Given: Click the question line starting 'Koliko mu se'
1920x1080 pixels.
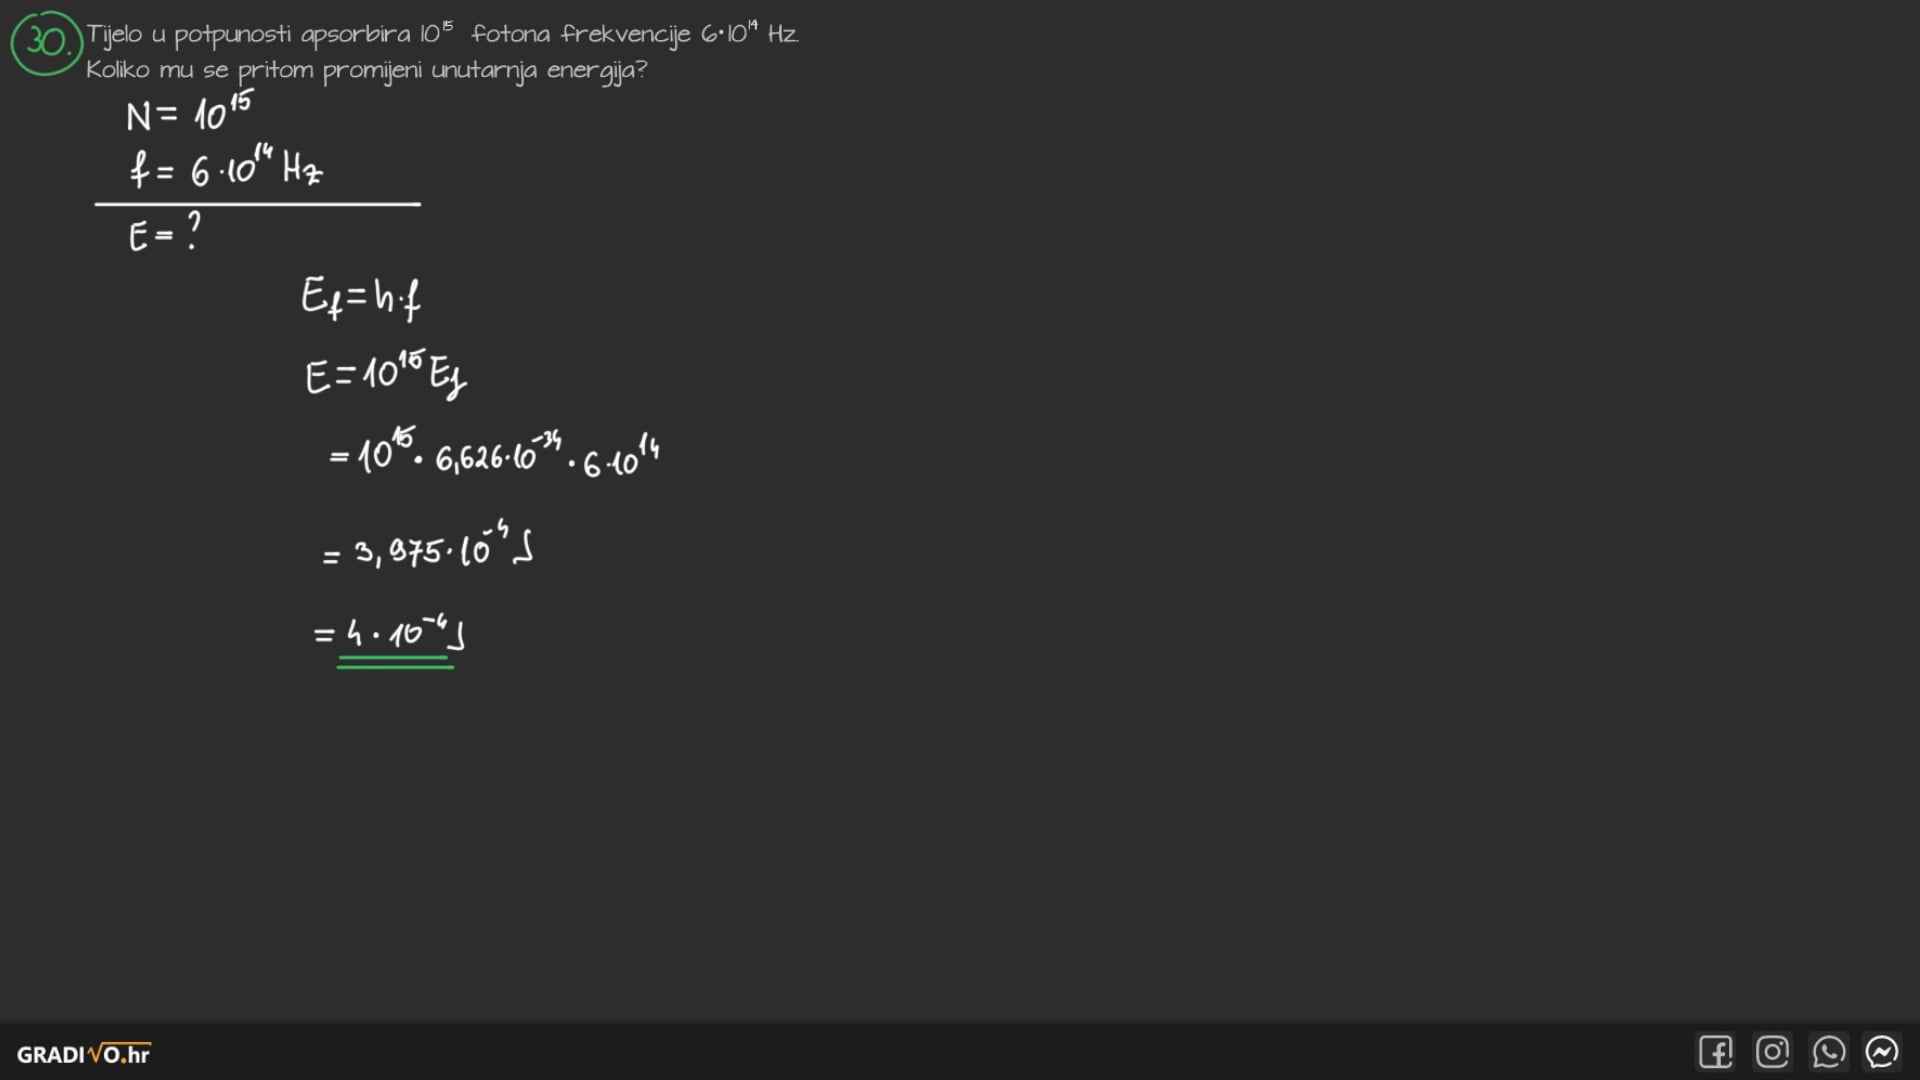Looking at the screenshot, I should coord(366,70).
